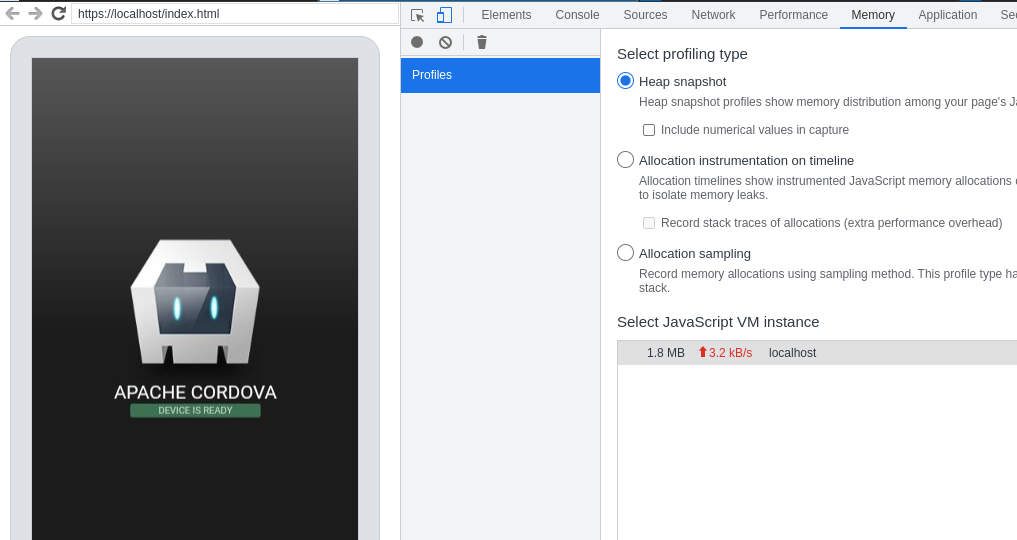This screenshot has height=540, width=1017.
Task: Toggle the device toolbar icon
Action: pos(444,15)
